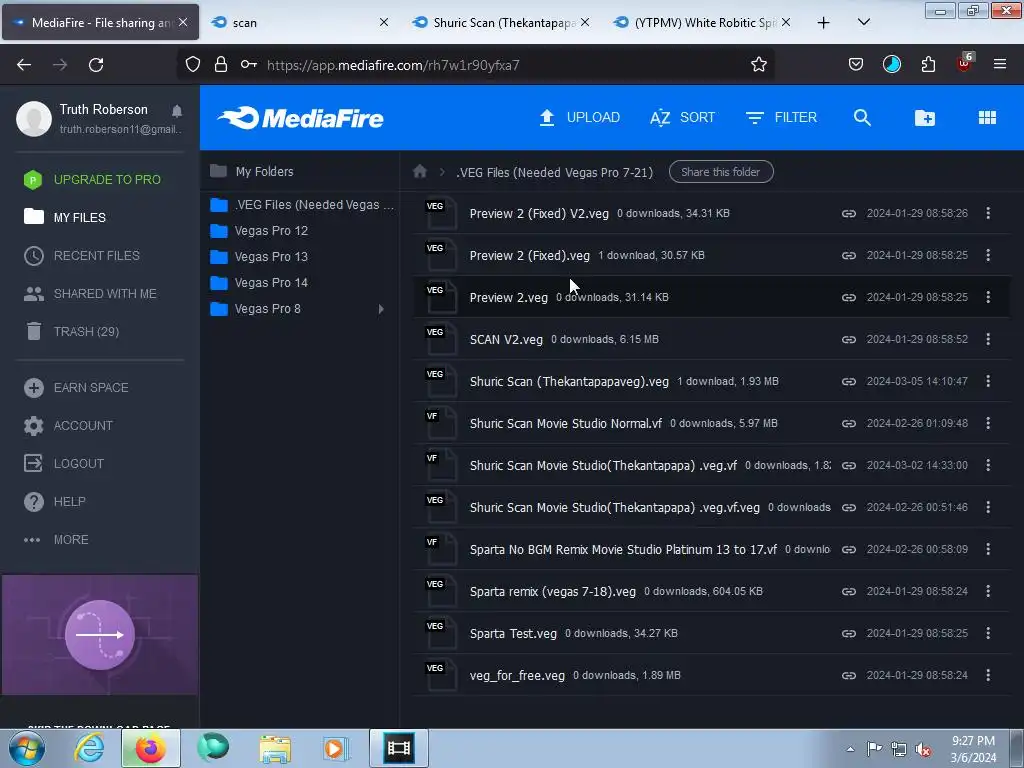This screenshot has height=768, width=1024.
Task: Reload the page
Action: click(x=96, y=65)
